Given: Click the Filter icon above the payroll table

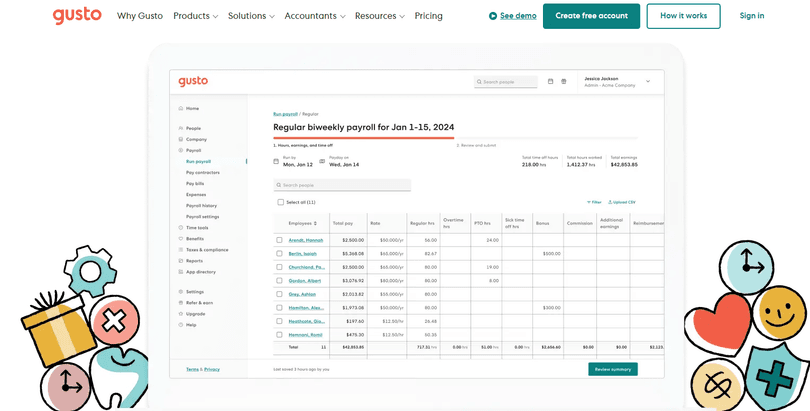Looking at the screenshot, I should [x=589, y=202].
